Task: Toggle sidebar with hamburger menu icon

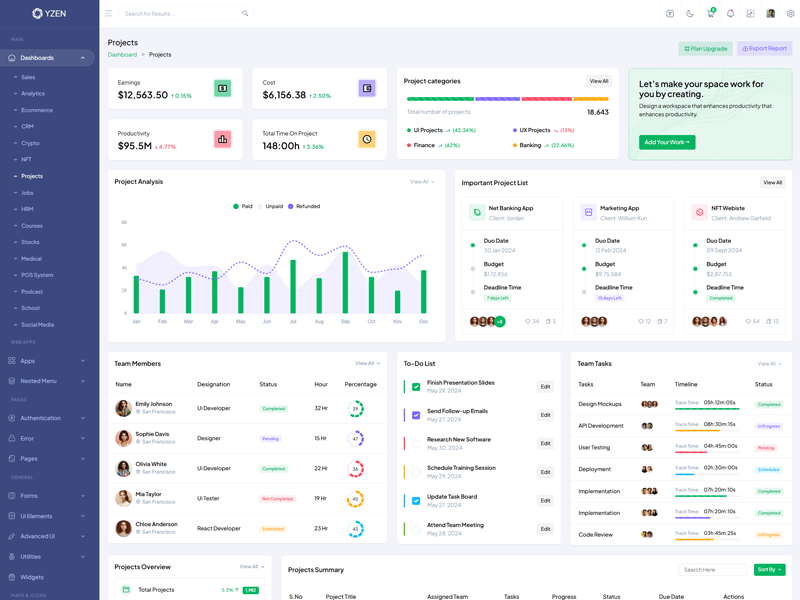Action: pyautogui.click(x=109, y=14)
